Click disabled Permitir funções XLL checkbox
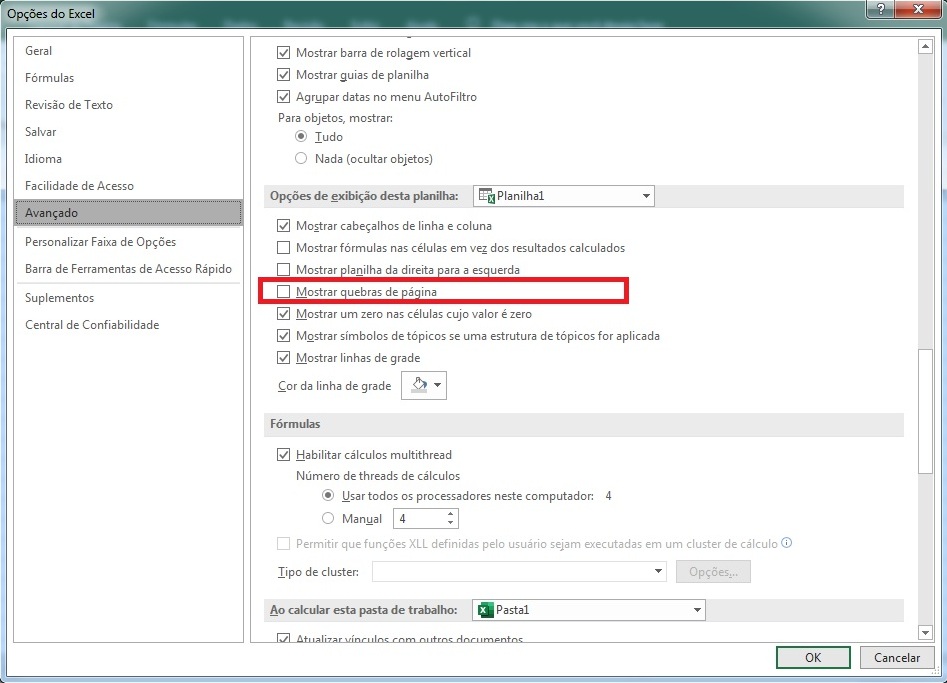 283,544
